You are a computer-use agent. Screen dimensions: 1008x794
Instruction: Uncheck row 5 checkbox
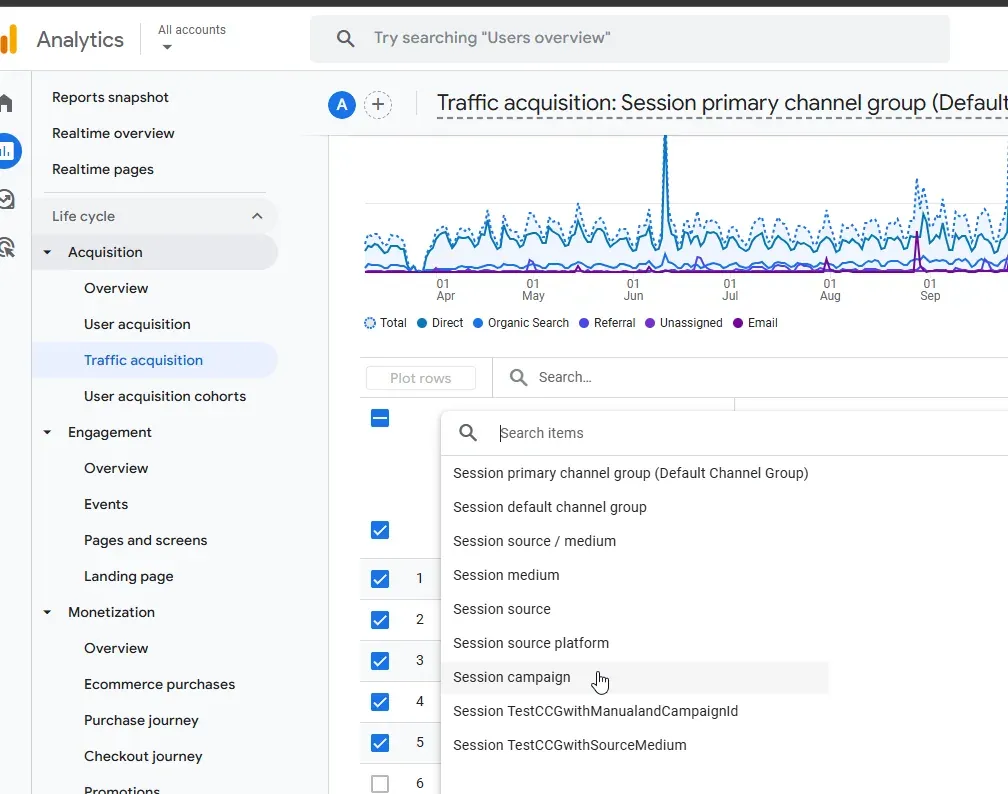pos(380,743)
